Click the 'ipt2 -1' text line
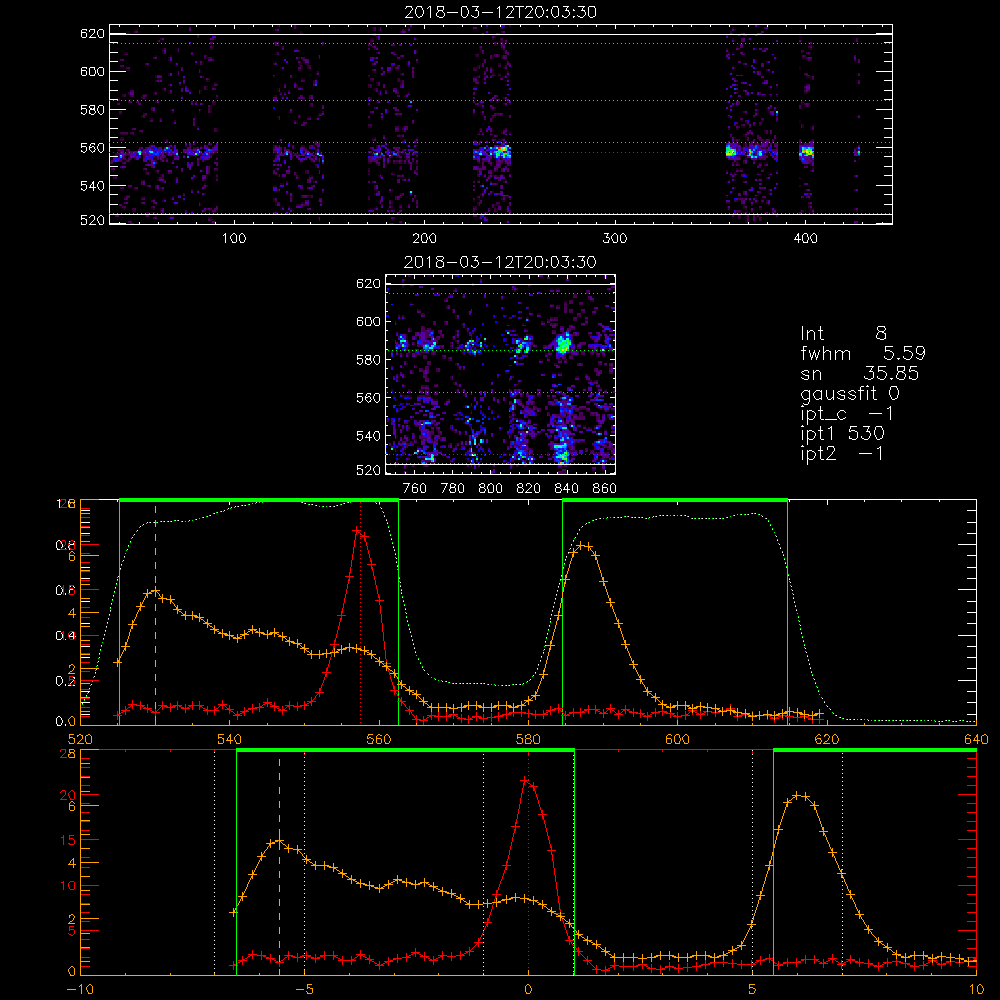The width and height of the screenshot is (1000, 1000). point(842,453)
